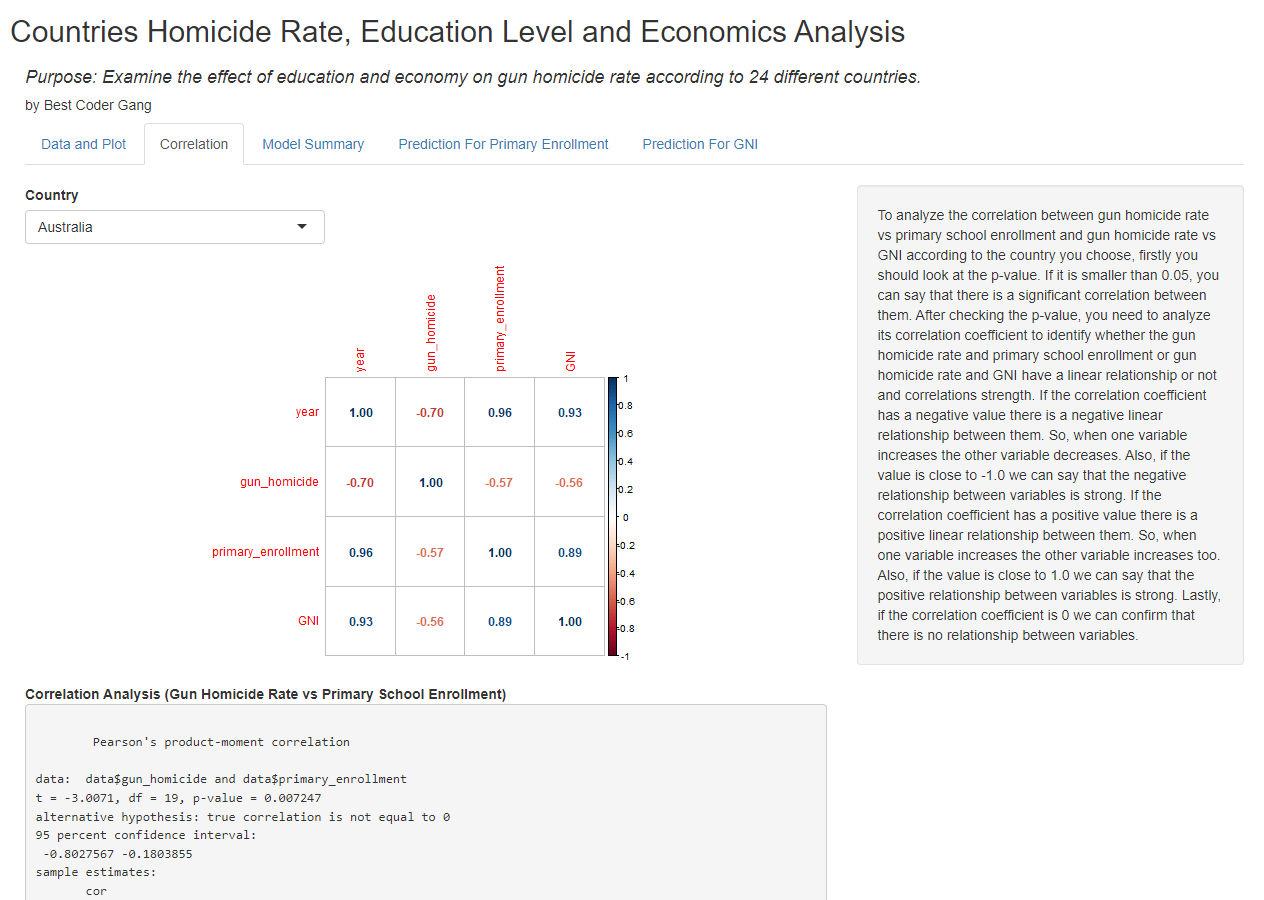The image size is (1264, 900).
Task: Click the dropdown arrow next to Australia
Action: point(301,227)
